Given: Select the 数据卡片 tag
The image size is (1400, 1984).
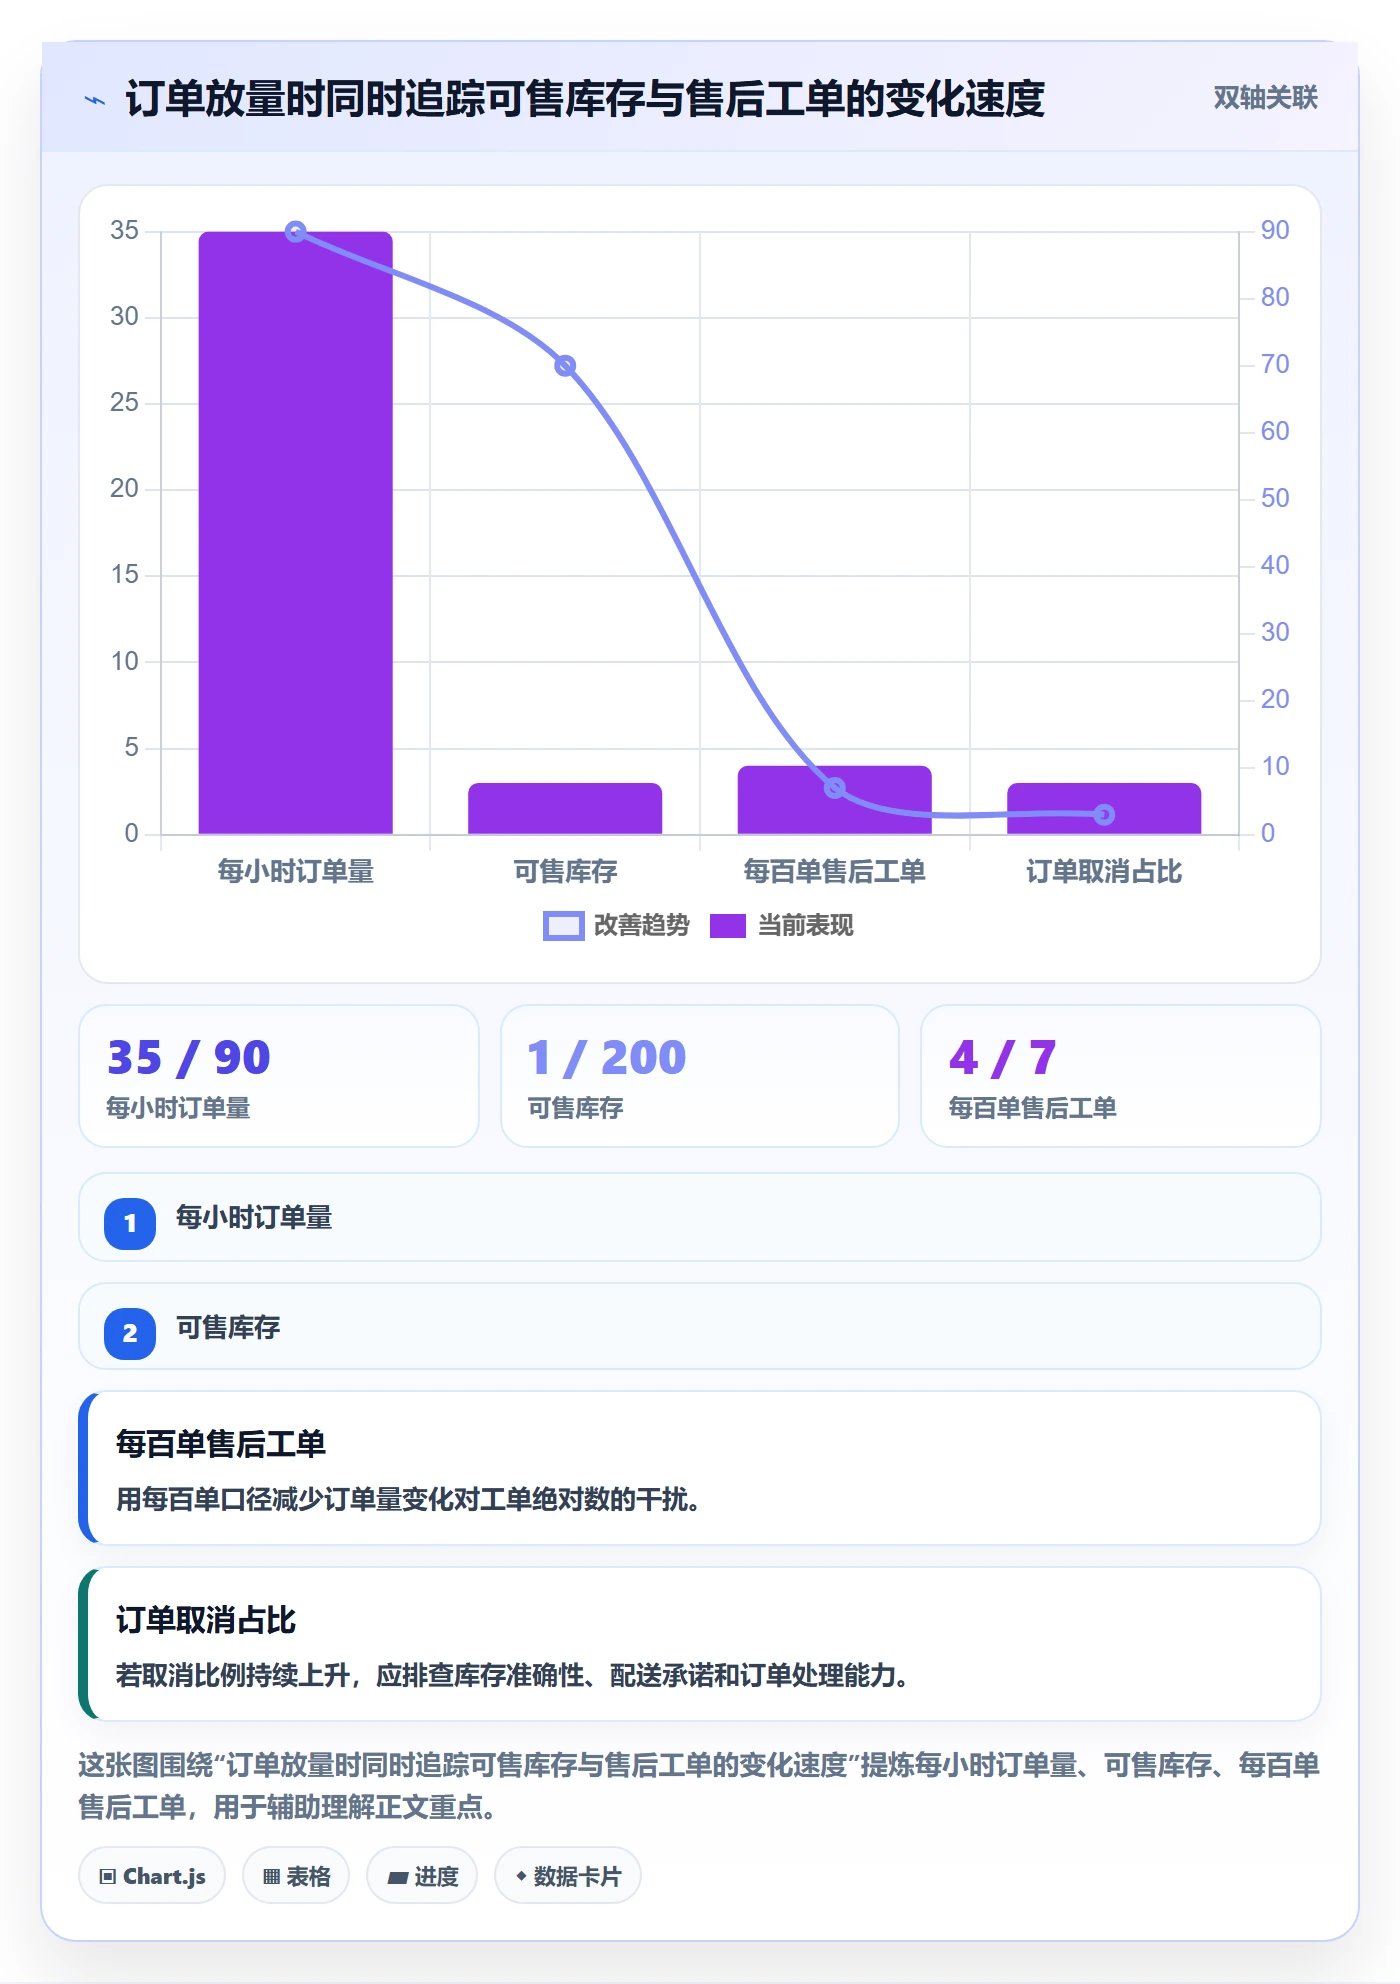Looking at the screenshot, I should pyautogui.click(x=568, y=1876).
